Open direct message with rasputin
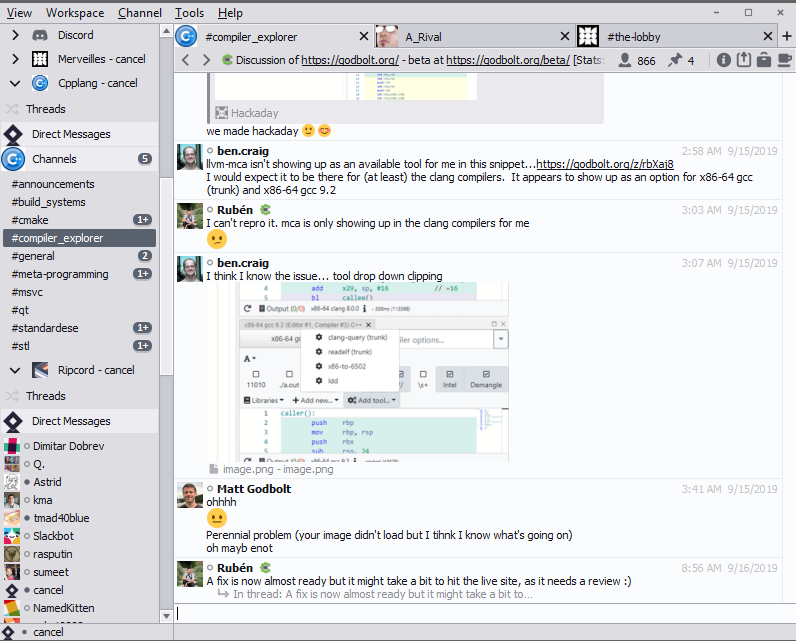The image size is (796, 641). click(x=80, y=554)
